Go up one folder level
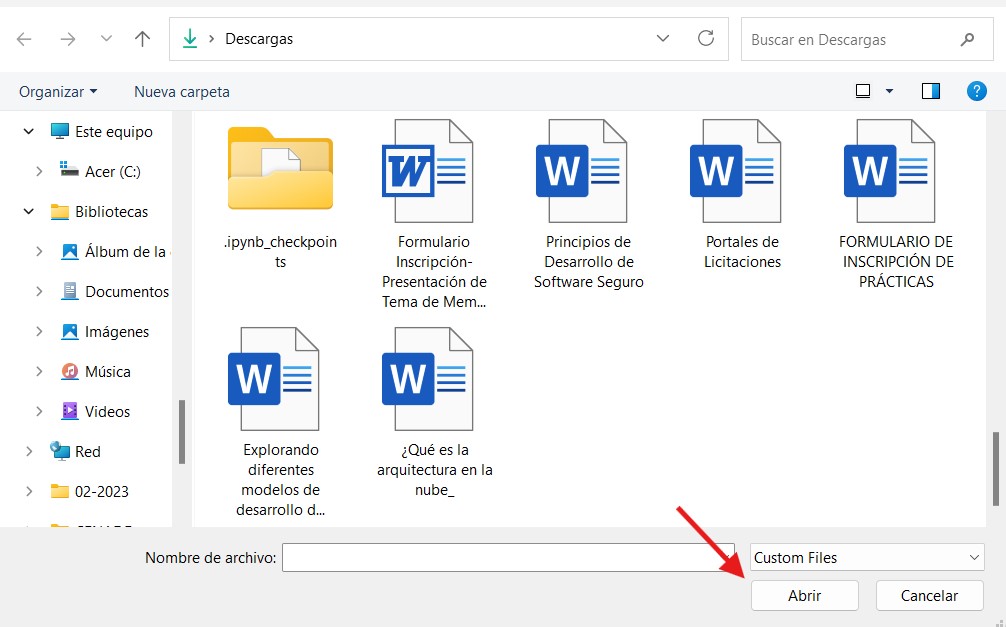The height and width of the screenshot is (627, 1006). point(142,39)
